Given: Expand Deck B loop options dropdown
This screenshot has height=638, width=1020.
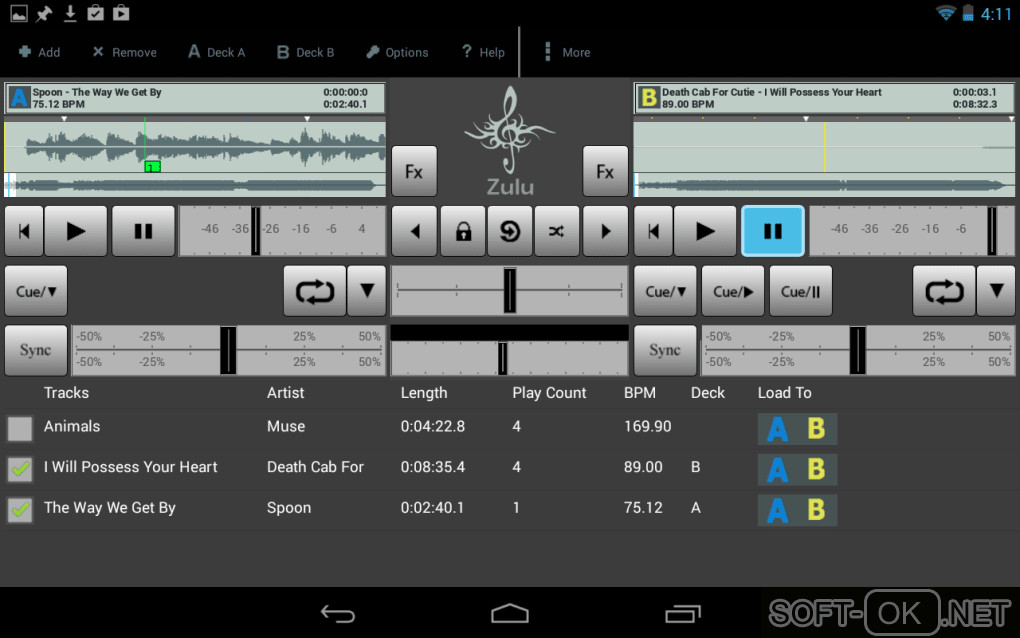Looking at the screenshot, I should [996, 291].
